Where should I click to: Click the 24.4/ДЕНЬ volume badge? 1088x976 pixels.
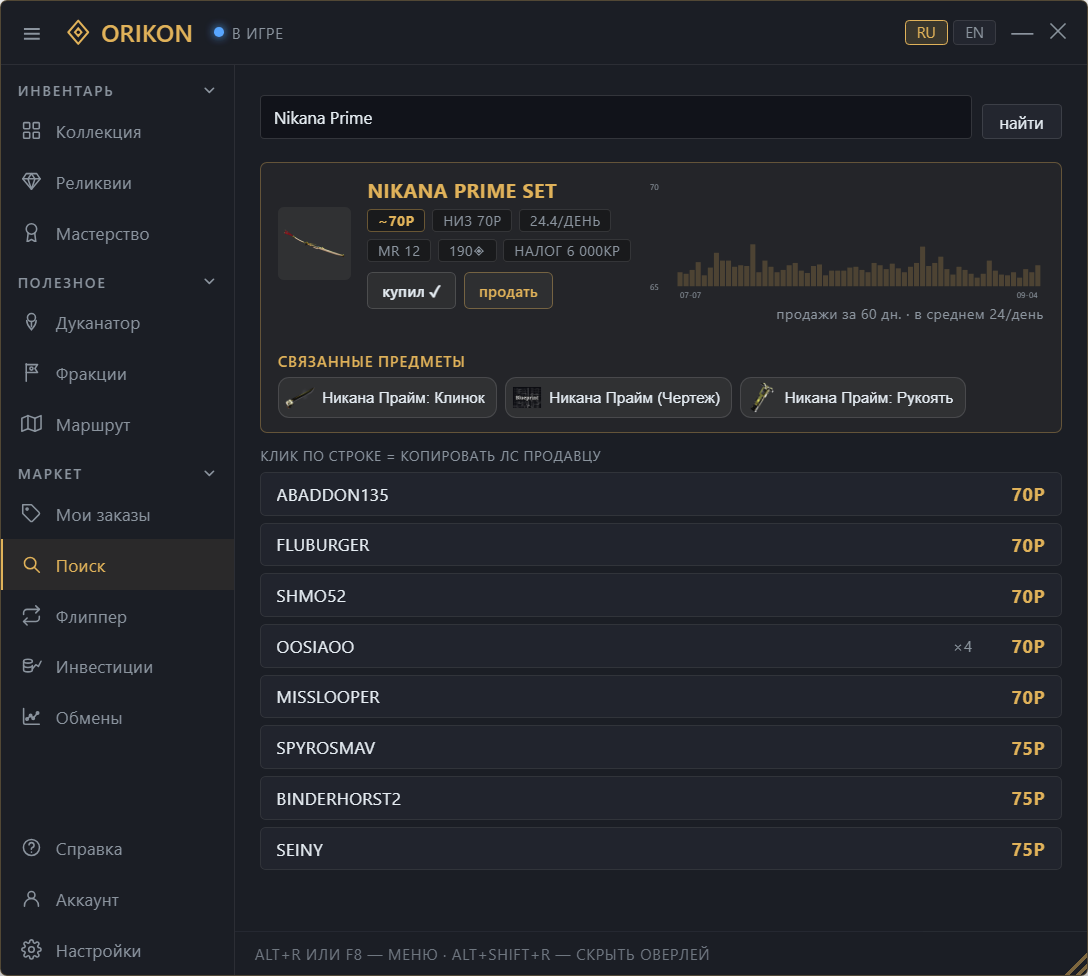565,221
